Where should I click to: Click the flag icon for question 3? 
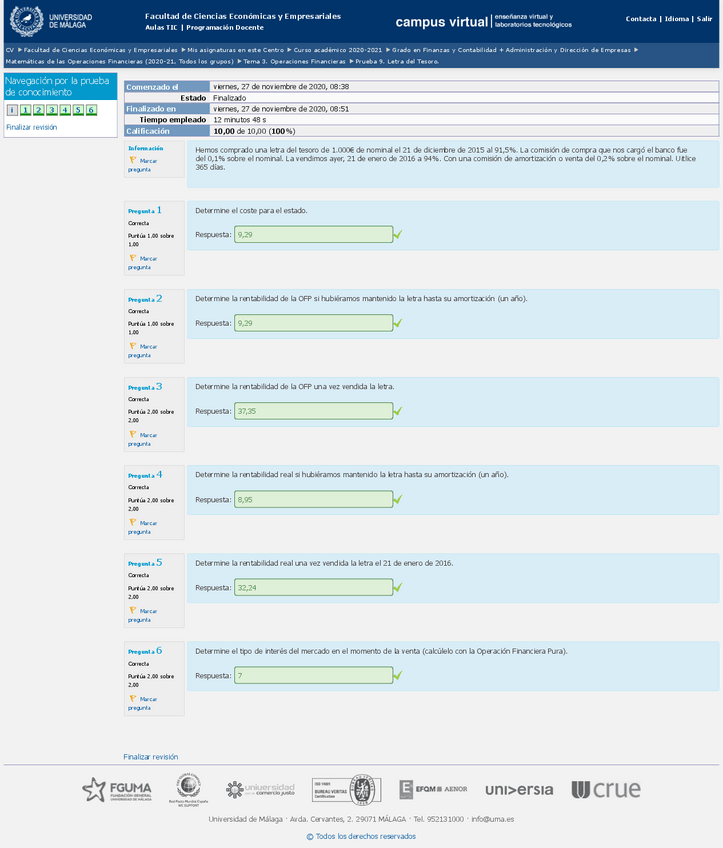click(x=132, y=435)
